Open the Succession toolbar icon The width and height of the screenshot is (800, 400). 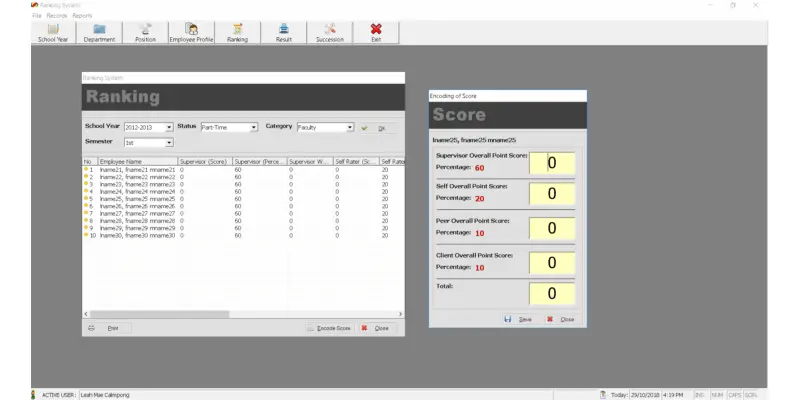tap(329, 33)
